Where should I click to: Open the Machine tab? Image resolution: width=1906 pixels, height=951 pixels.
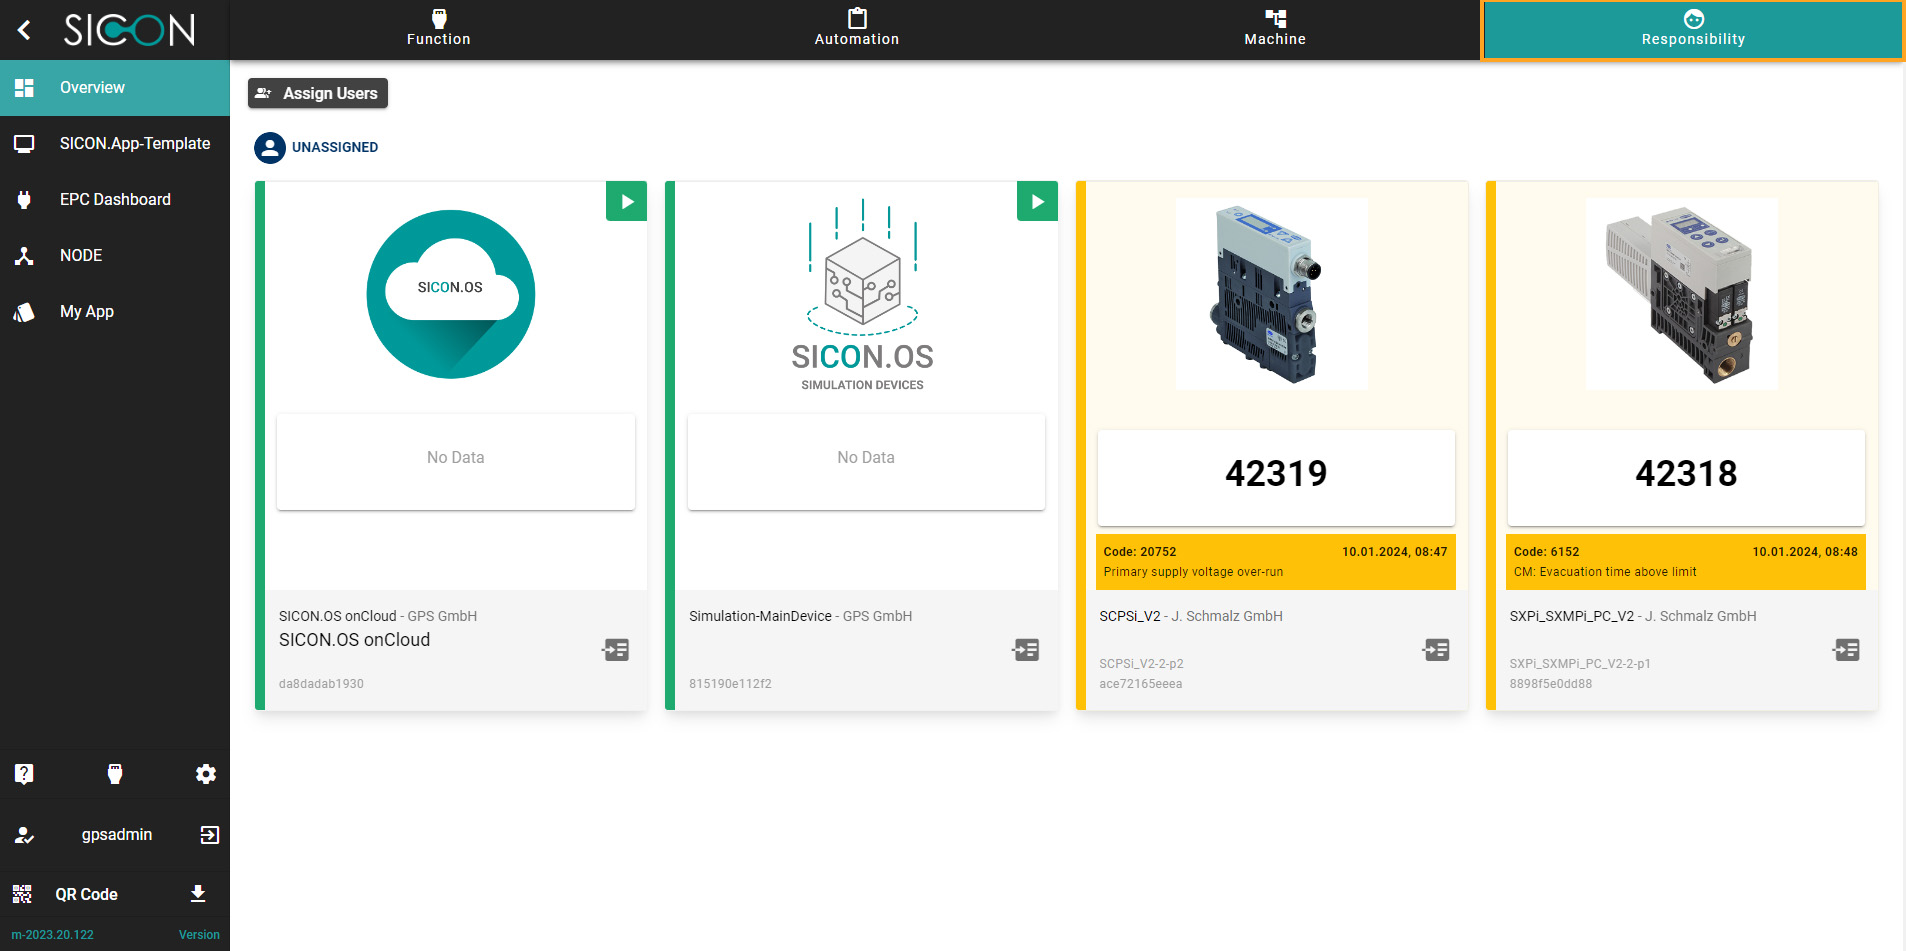(x=1274, y=29)
